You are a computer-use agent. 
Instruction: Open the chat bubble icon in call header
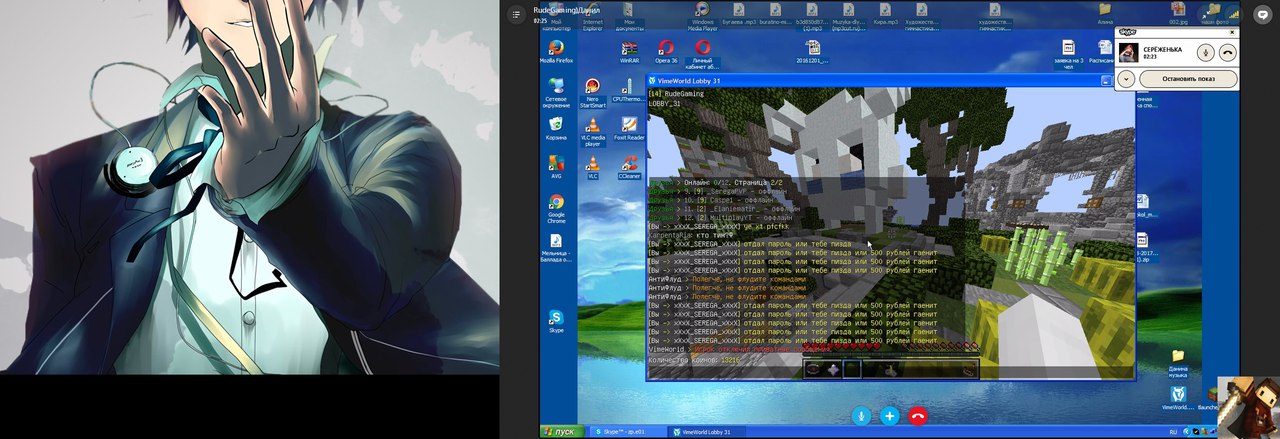(1261, 14)
